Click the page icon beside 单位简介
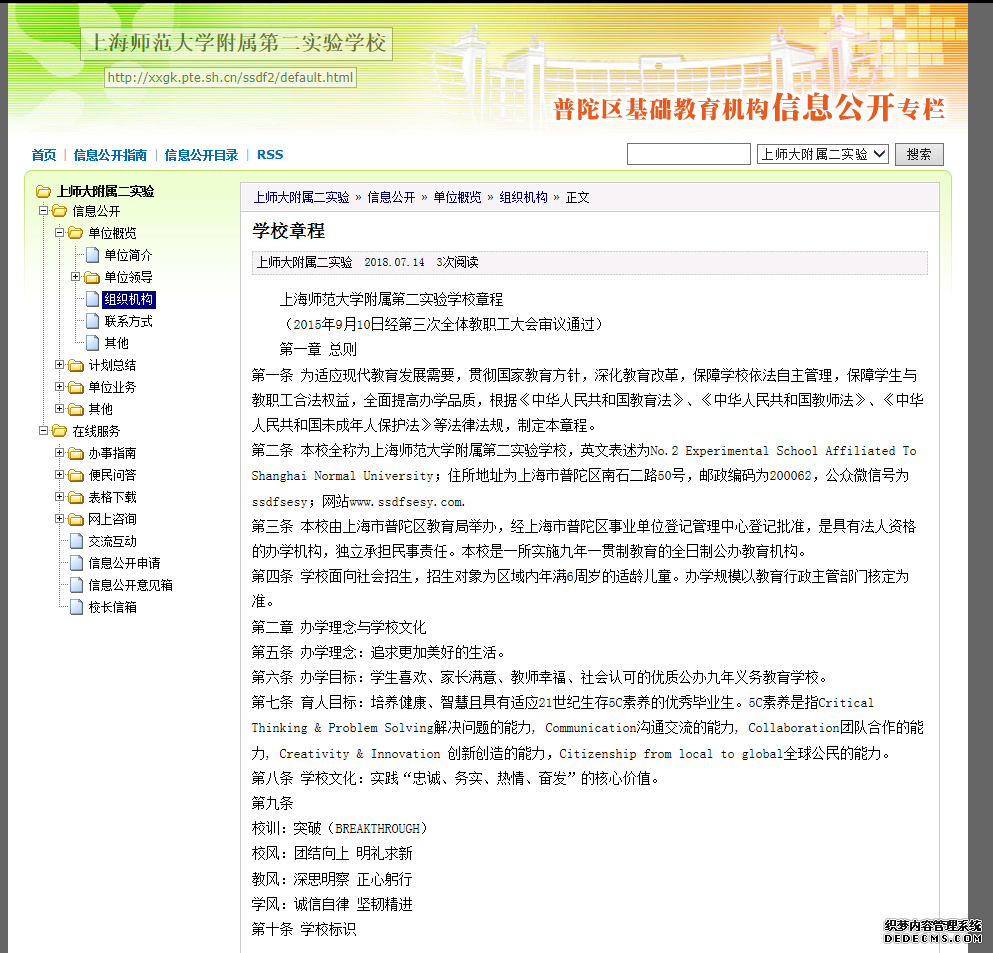 [x=92, y=255]
